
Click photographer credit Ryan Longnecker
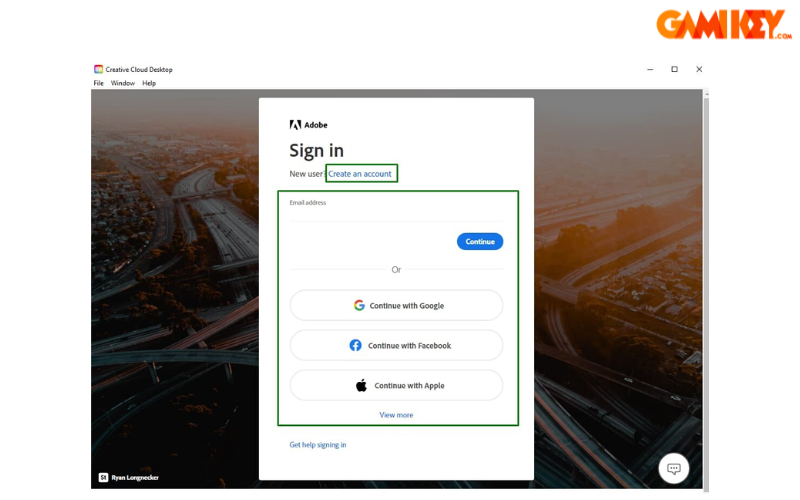point(134,477)
